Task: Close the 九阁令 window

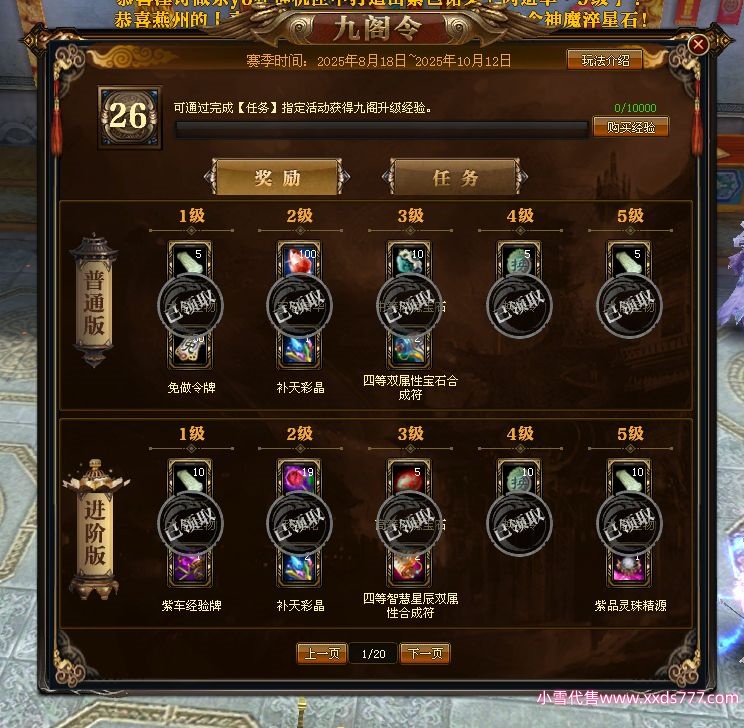Action: [x=698, y=45]
